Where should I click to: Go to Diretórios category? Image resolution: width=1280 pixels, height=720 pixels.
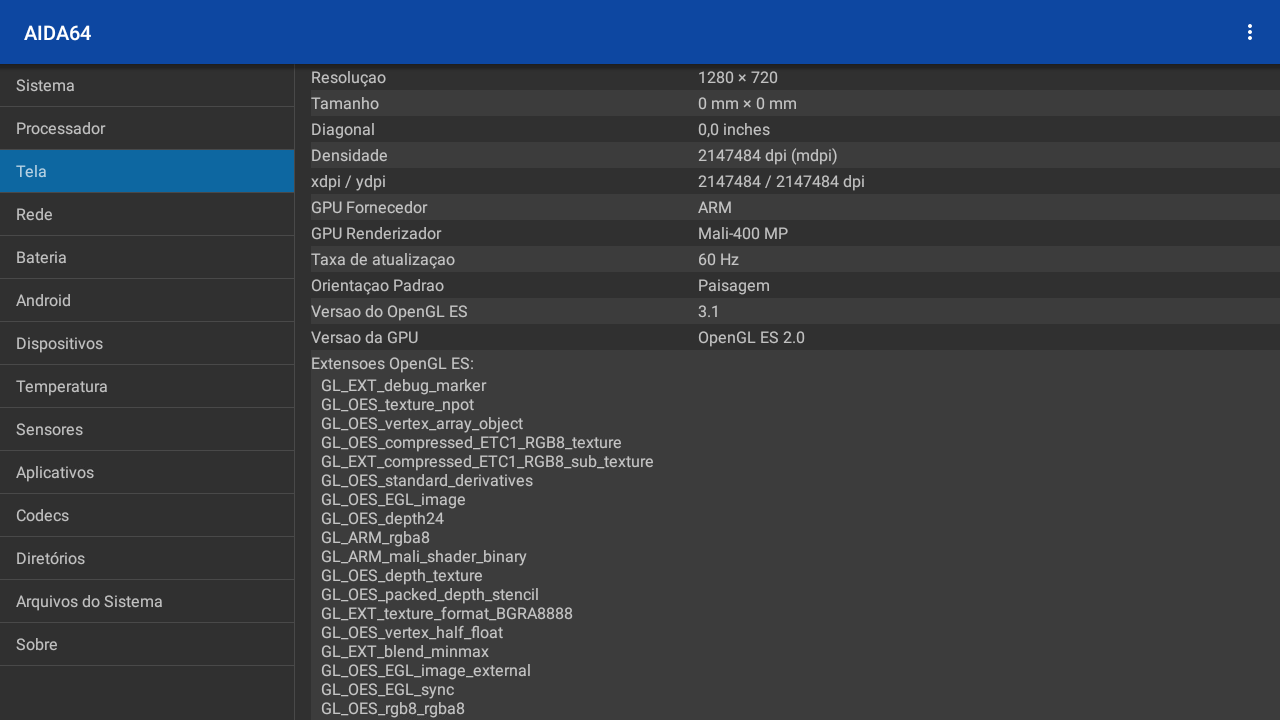tap(147, 559)
